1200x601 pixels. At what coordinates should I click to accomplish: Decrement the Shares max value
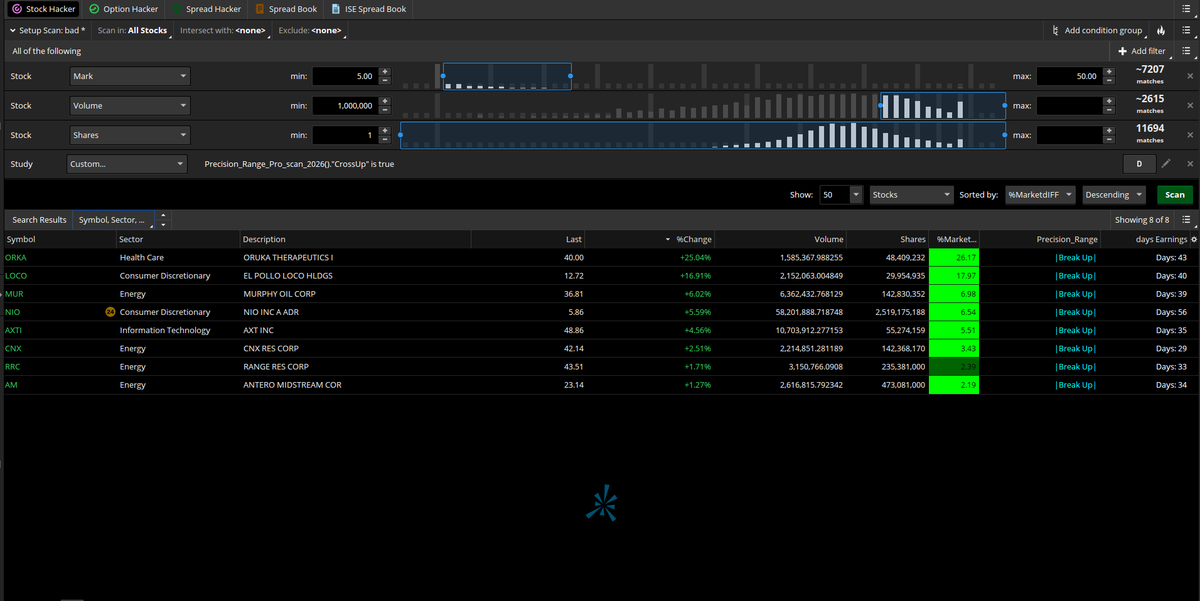(1108, 139)
